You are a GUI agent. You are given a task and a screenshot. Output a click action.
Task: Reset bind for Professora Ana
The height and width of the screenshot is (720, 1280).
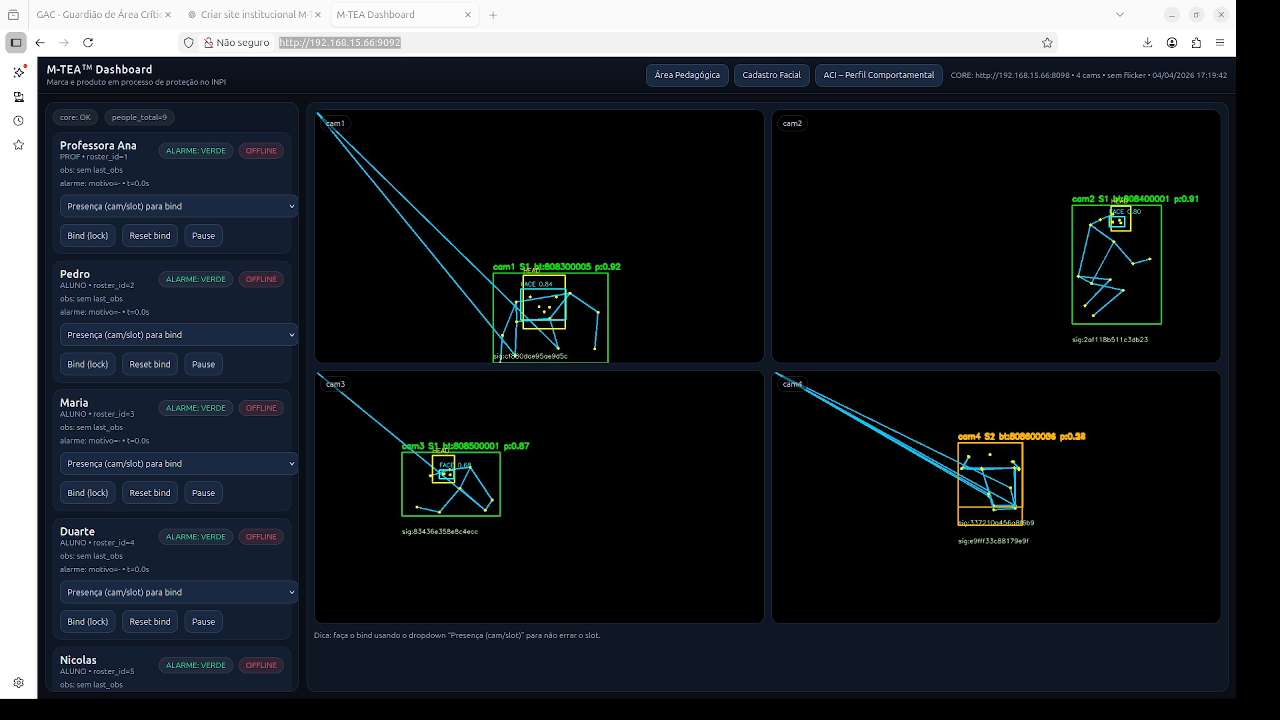click(150, 236)
